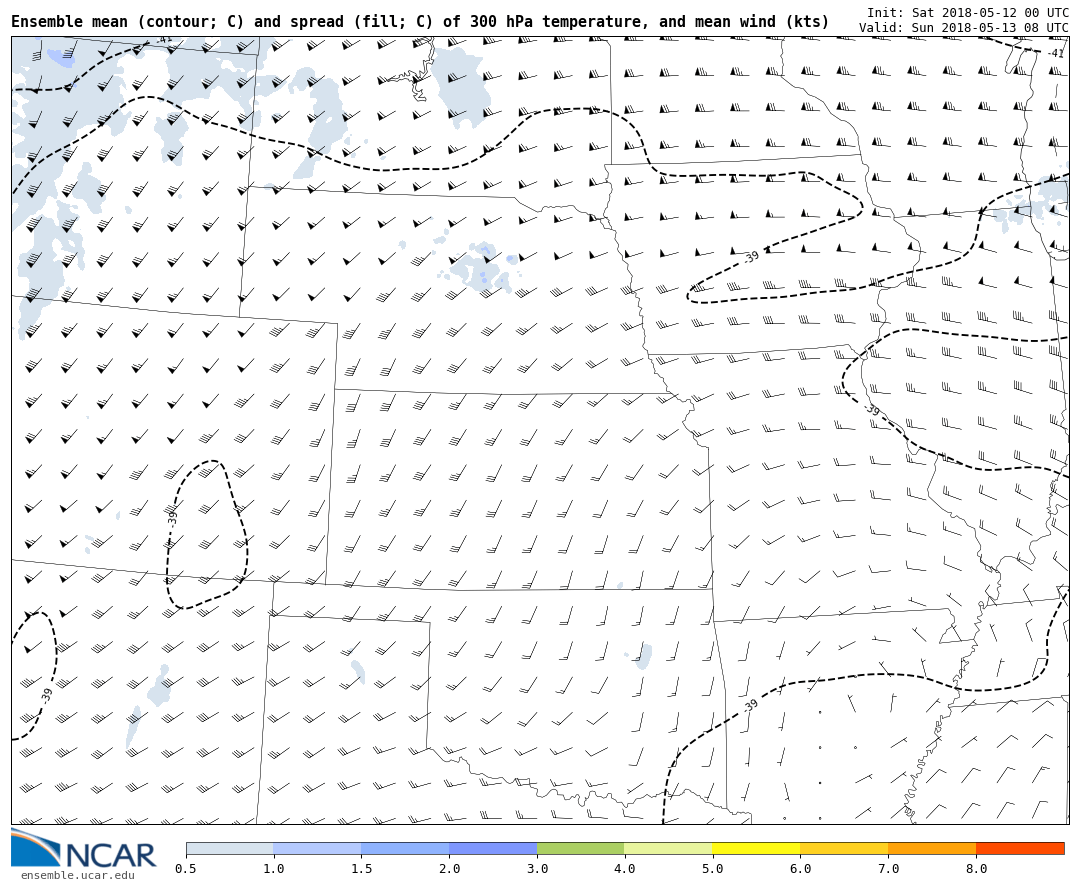Screen dimensions: 1080x887
Task: Click the 8.0 tick label under colorbar
Action: point(976,869)
